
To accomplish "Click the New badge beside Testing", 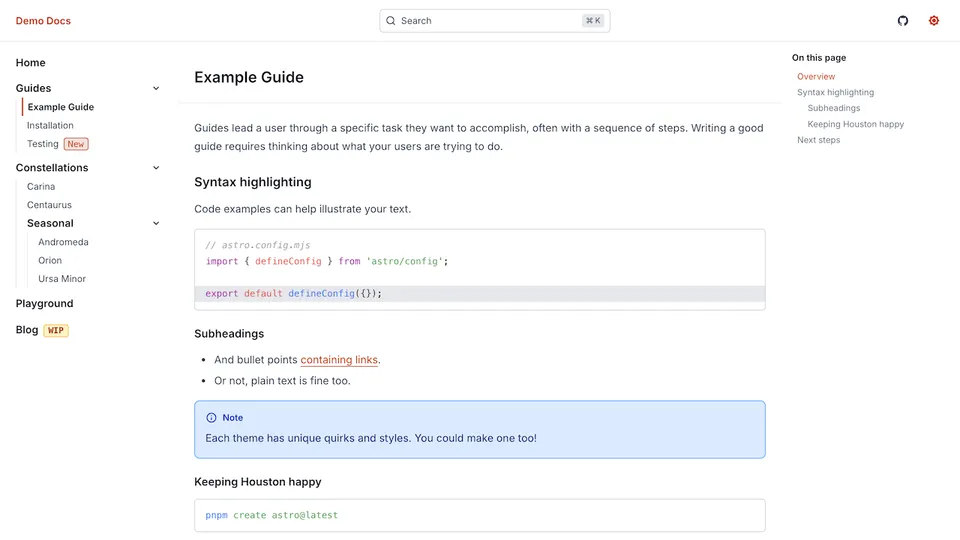I will [x=76, y=144].
